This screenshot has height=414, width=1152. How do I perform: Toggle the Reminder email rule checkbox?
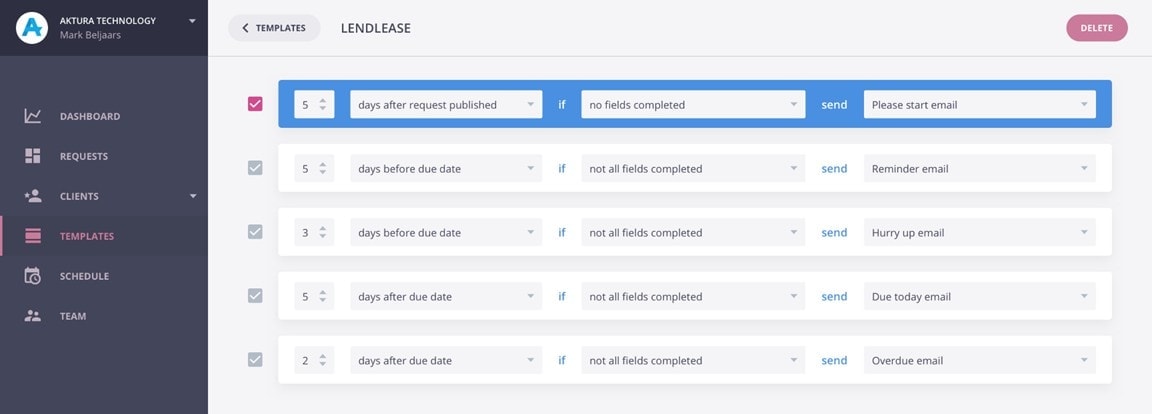coord(255,168)
